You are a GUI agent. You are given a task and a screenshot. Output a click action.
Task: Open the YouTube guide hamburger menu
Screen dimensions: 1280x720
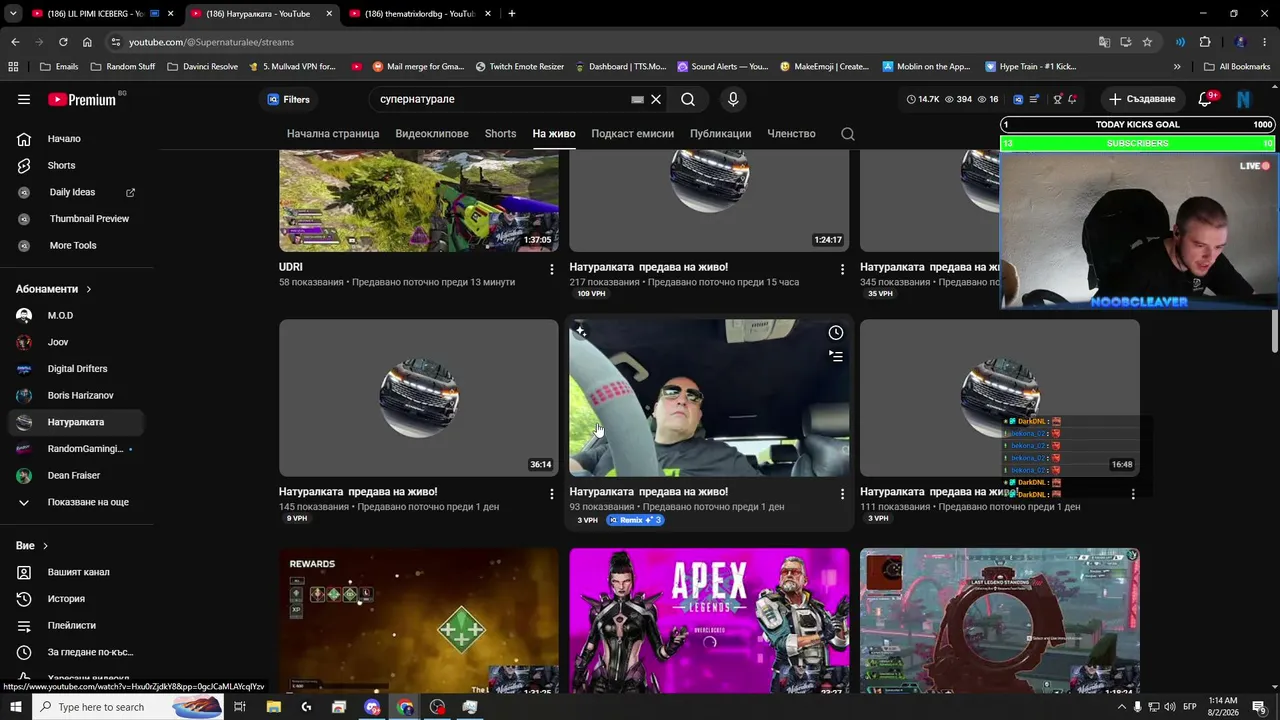click(x=24, y=100)
